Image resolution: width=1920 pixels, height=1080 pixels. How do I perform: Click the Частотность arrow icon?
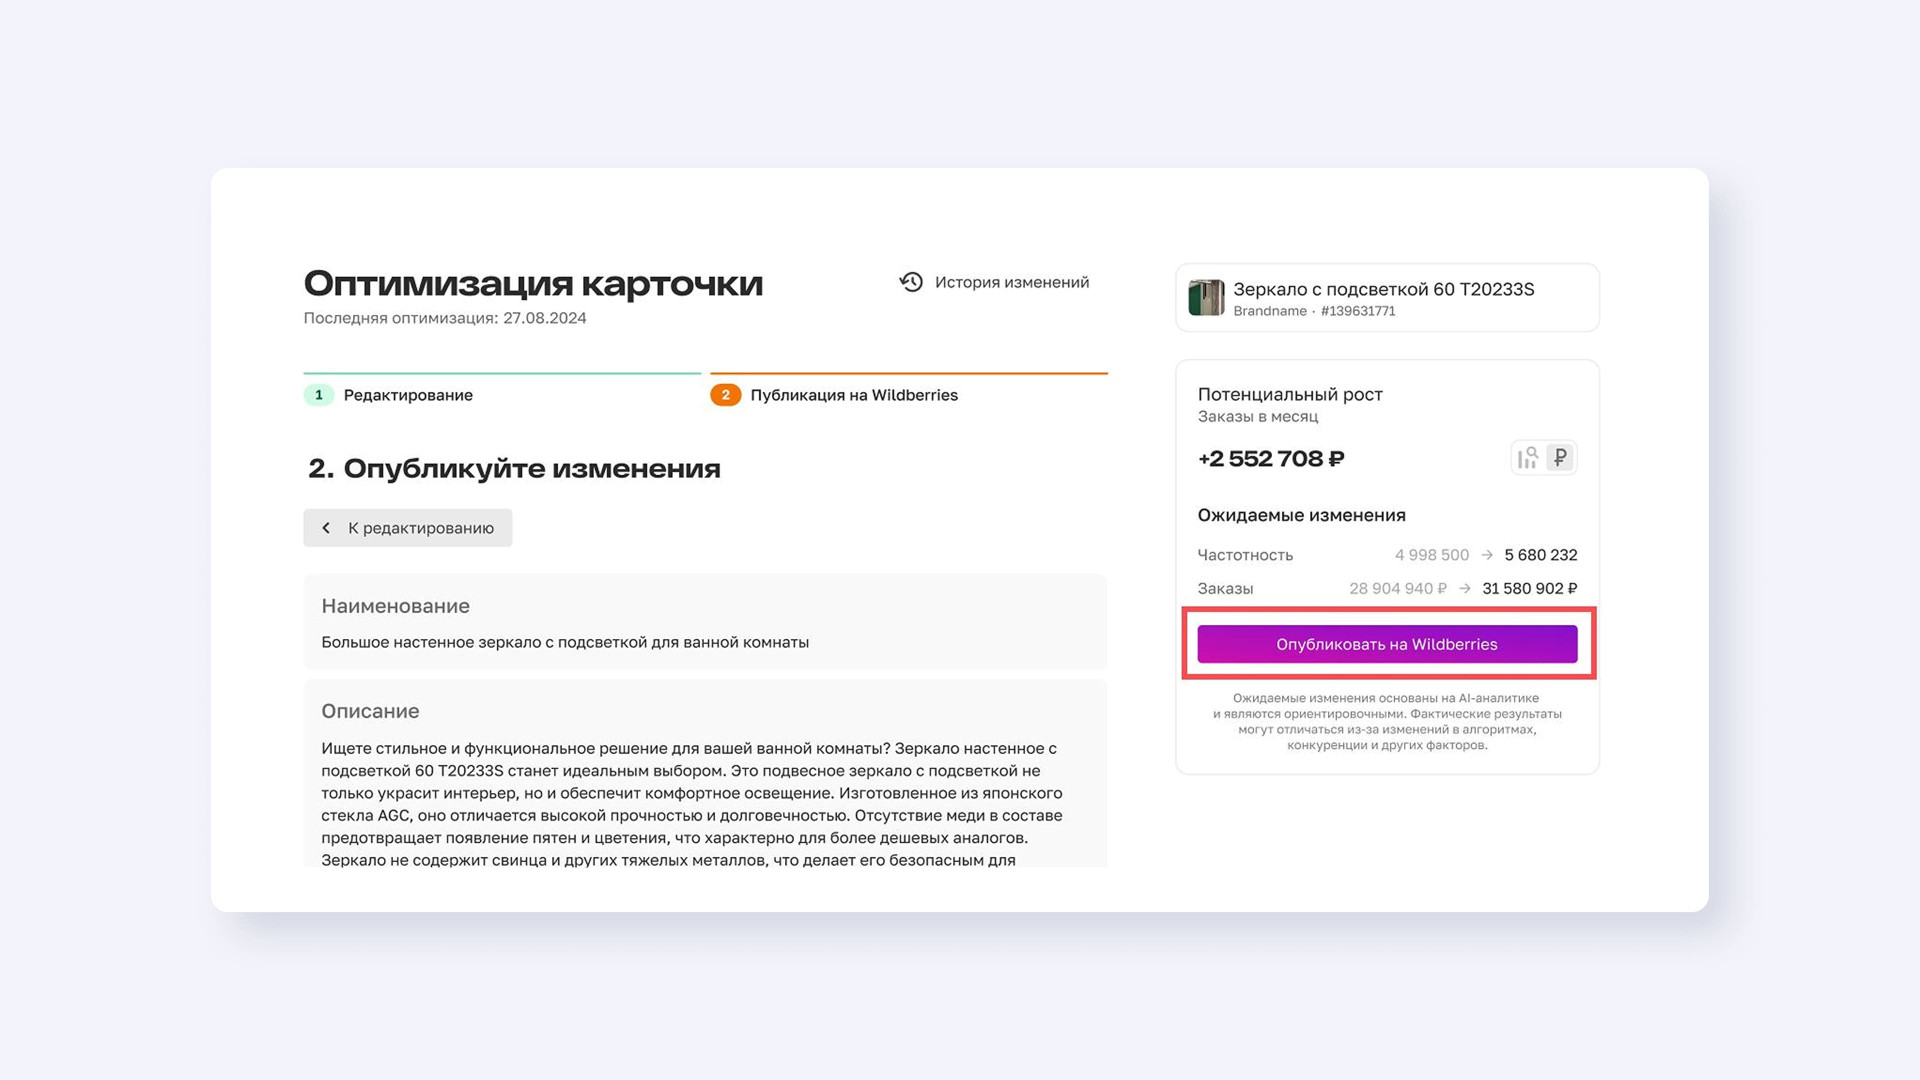pyautogui.click(x=1487, y=555)
